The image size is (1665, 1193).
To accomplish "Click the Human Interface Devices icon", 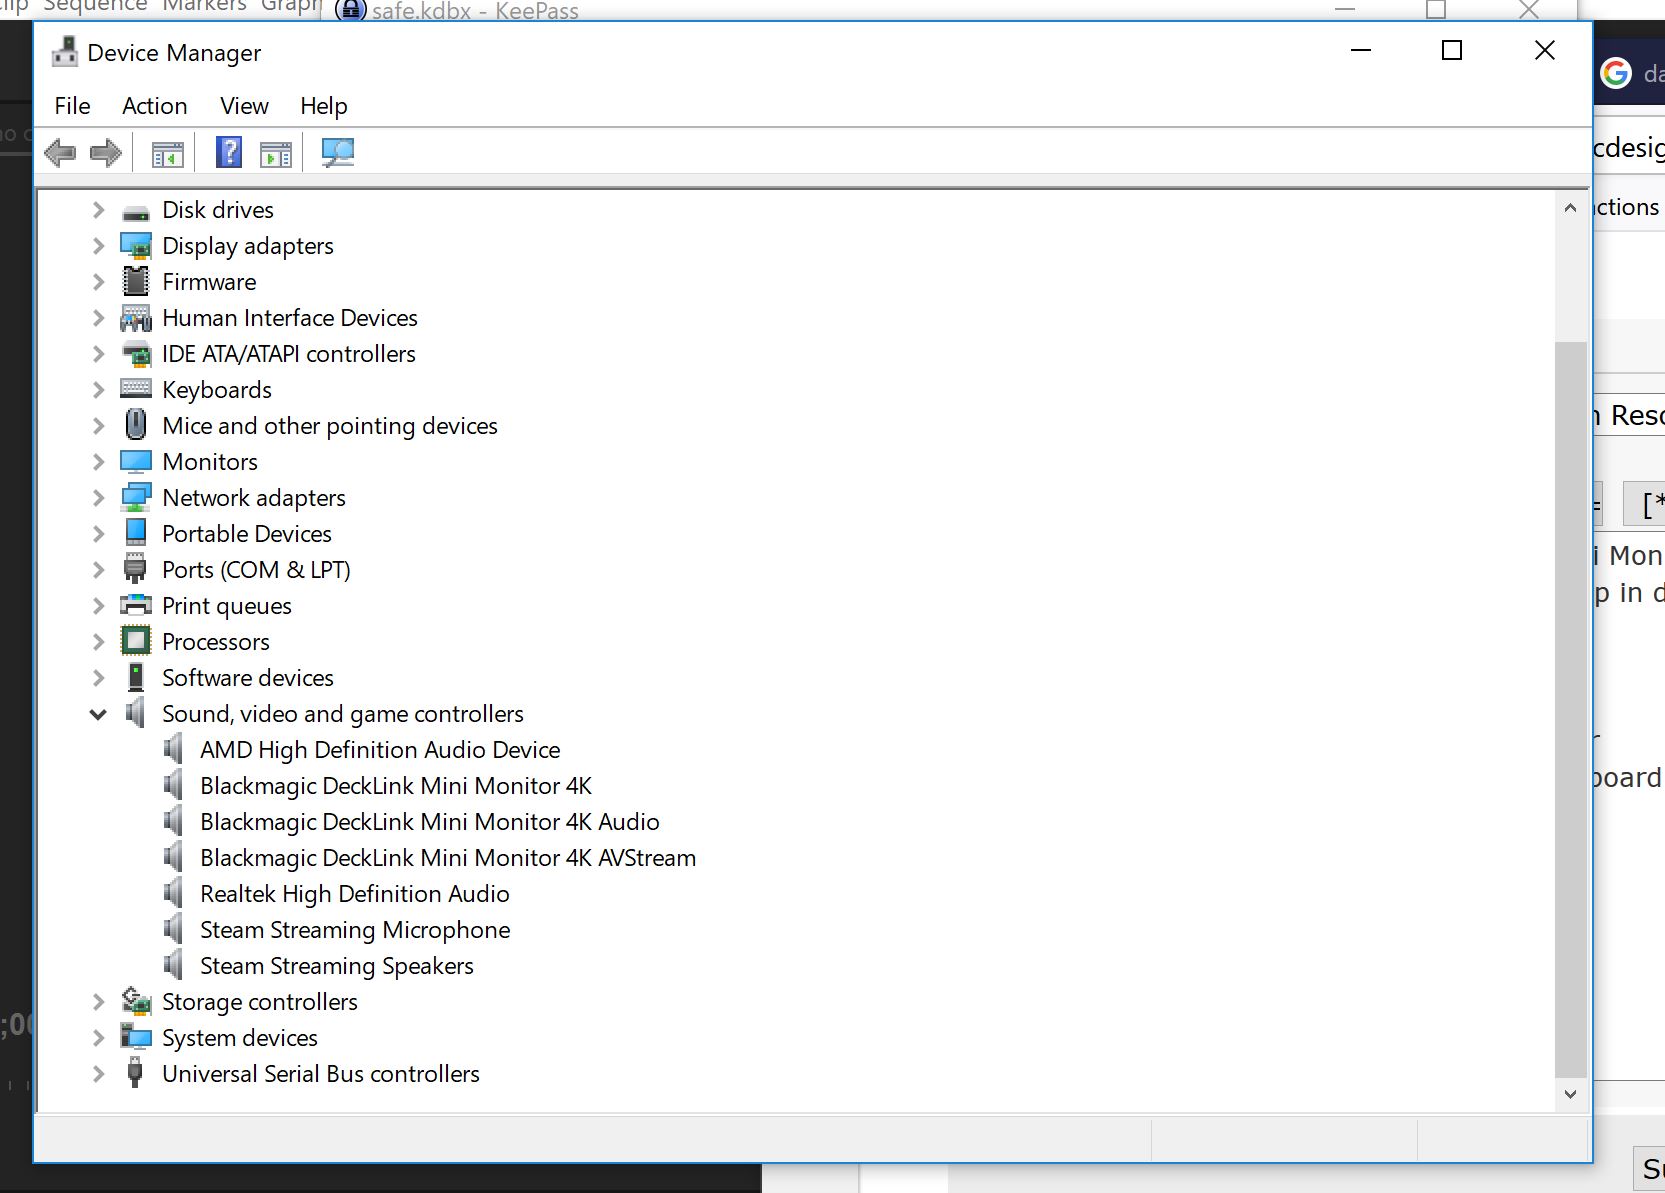I will [136, 318].
